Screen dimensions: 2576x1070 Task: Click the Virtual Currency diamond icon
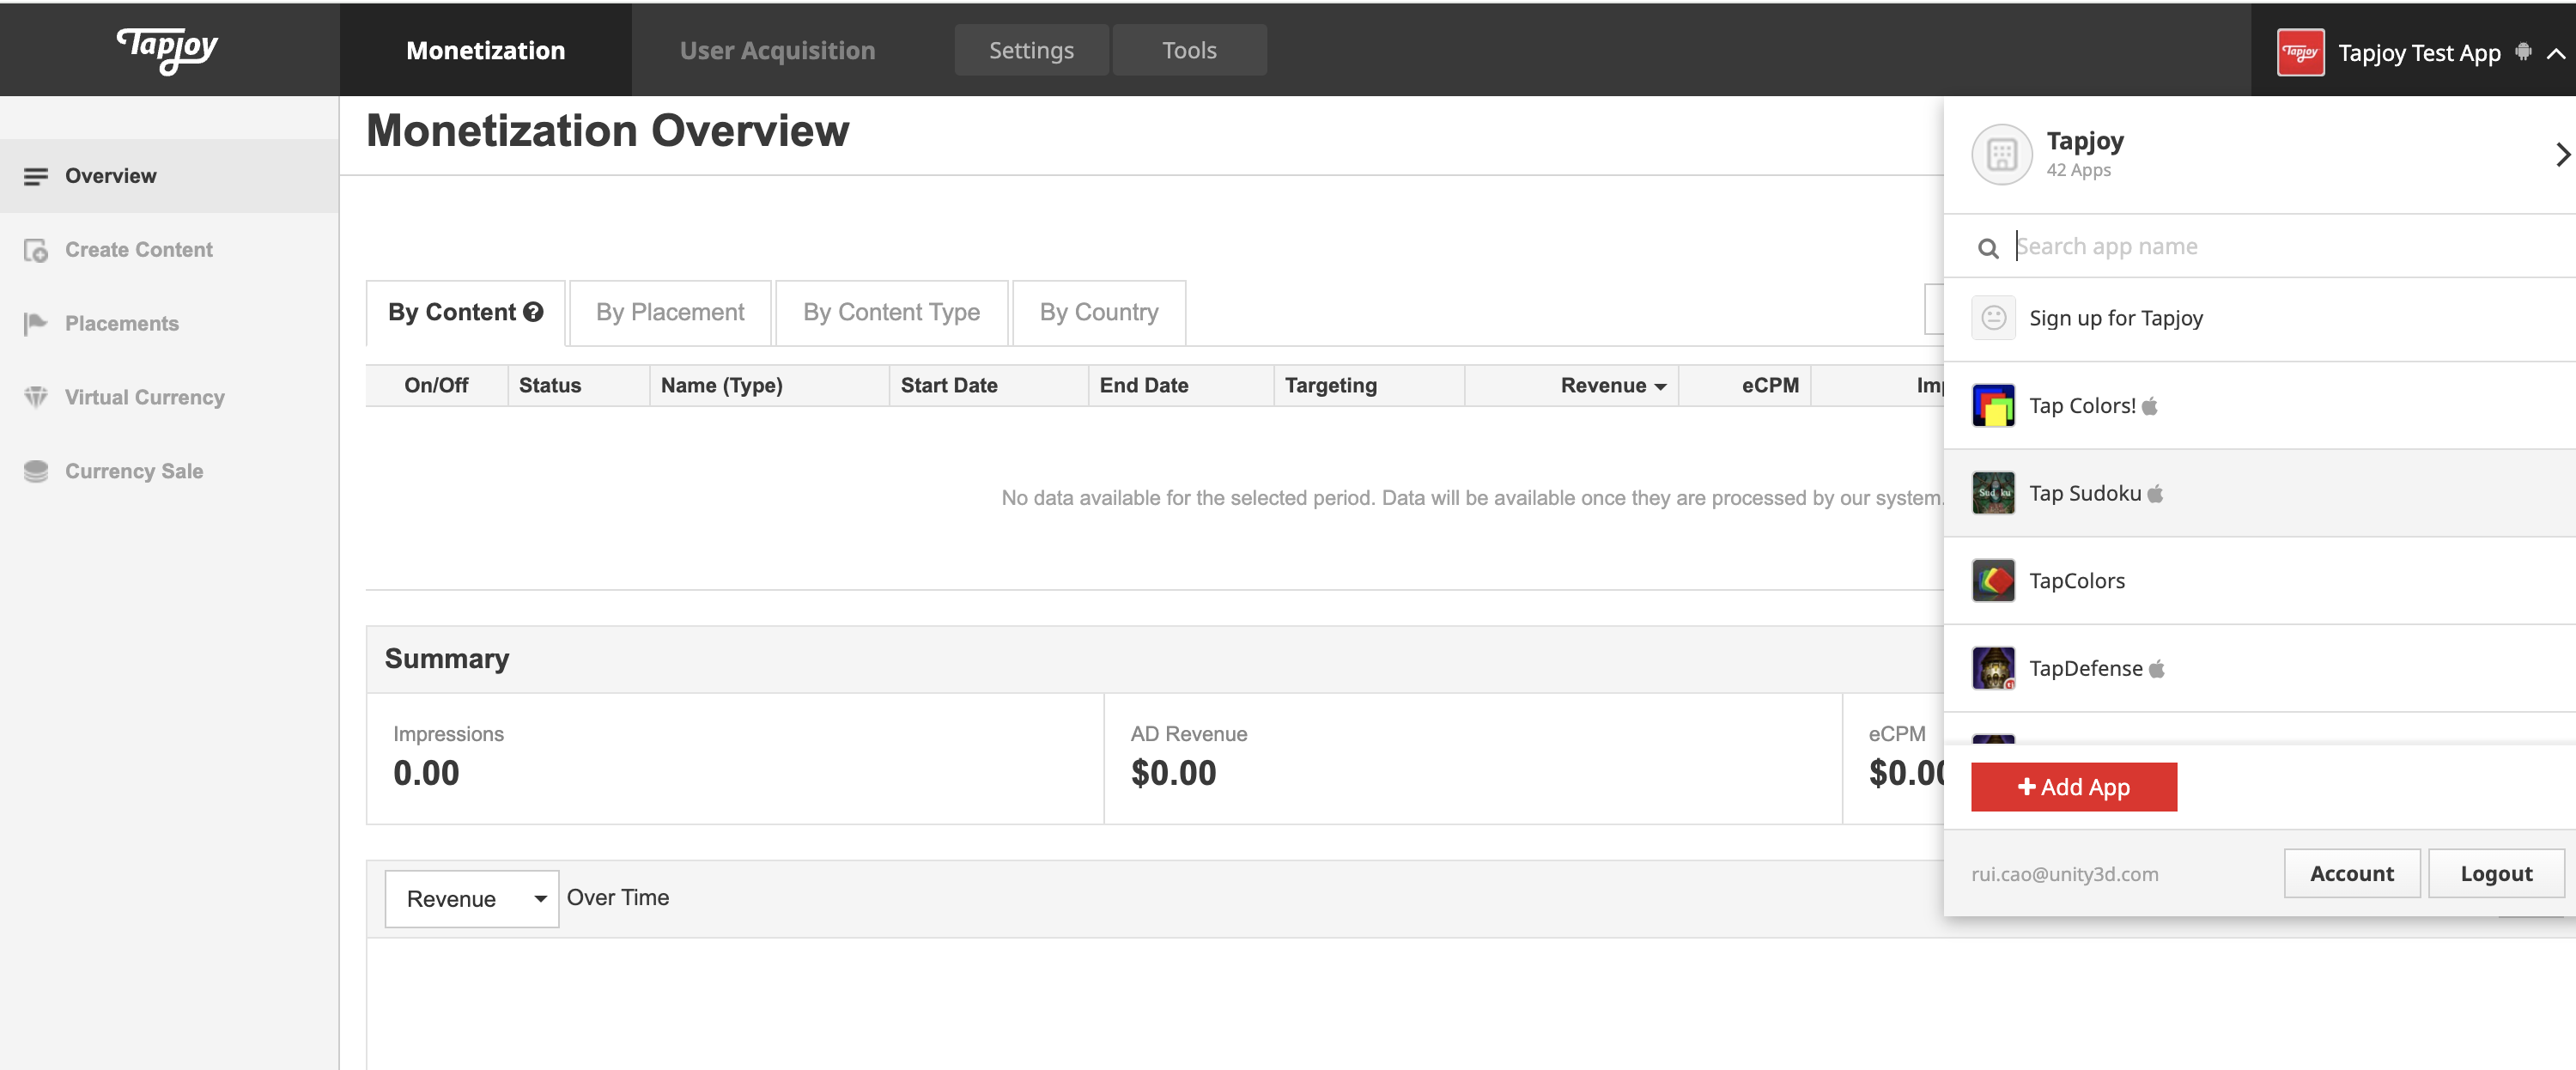click(36, 397)
